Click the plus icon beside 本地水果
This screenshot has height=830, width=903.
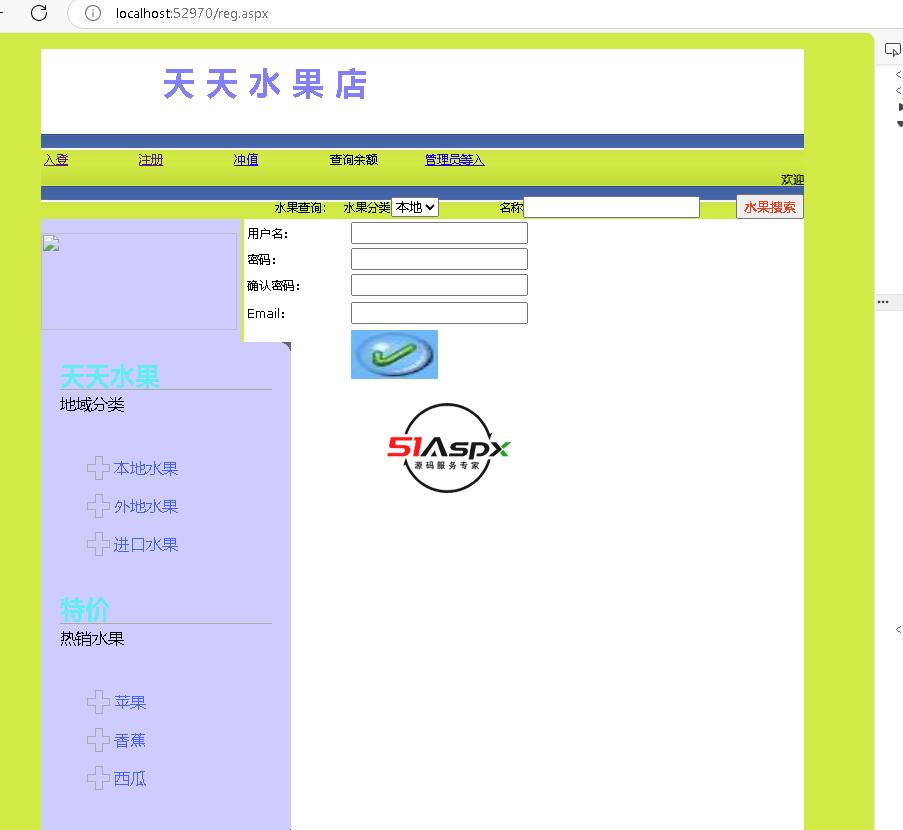tap(98, 468)
